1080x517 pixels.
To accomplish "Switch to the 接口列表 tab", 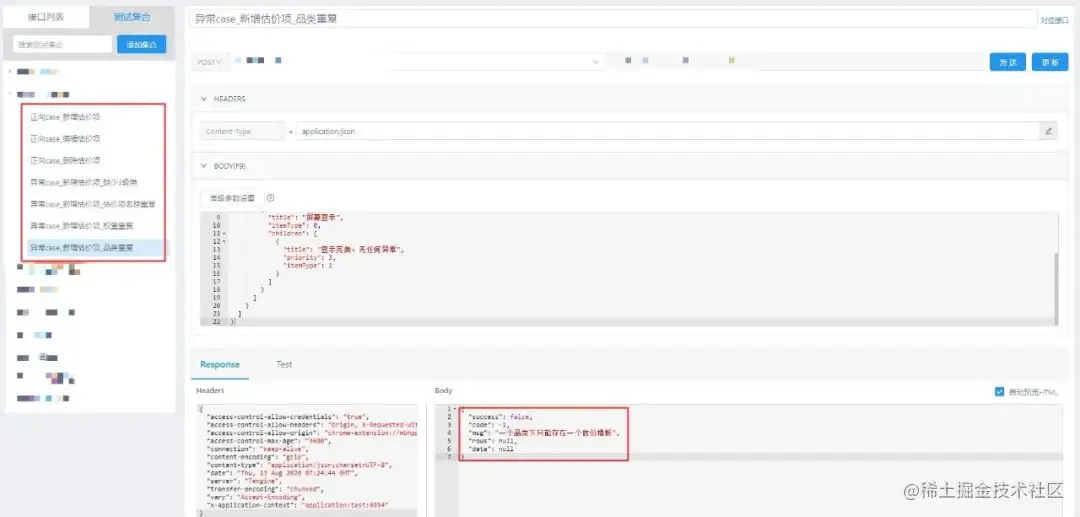I will point(46,17).
